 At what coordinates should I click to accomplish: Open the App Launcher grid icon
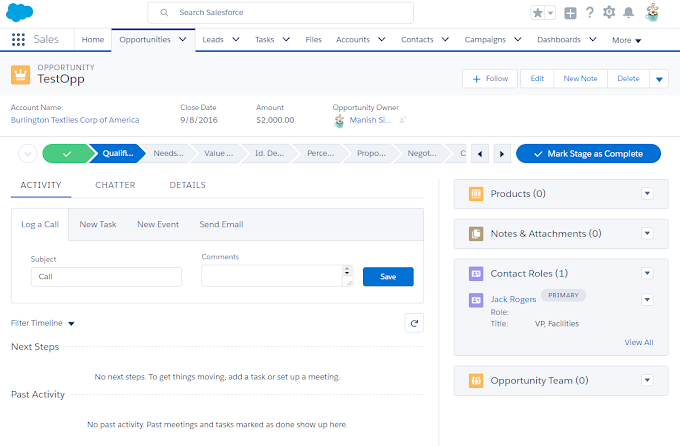coord(18,39)
